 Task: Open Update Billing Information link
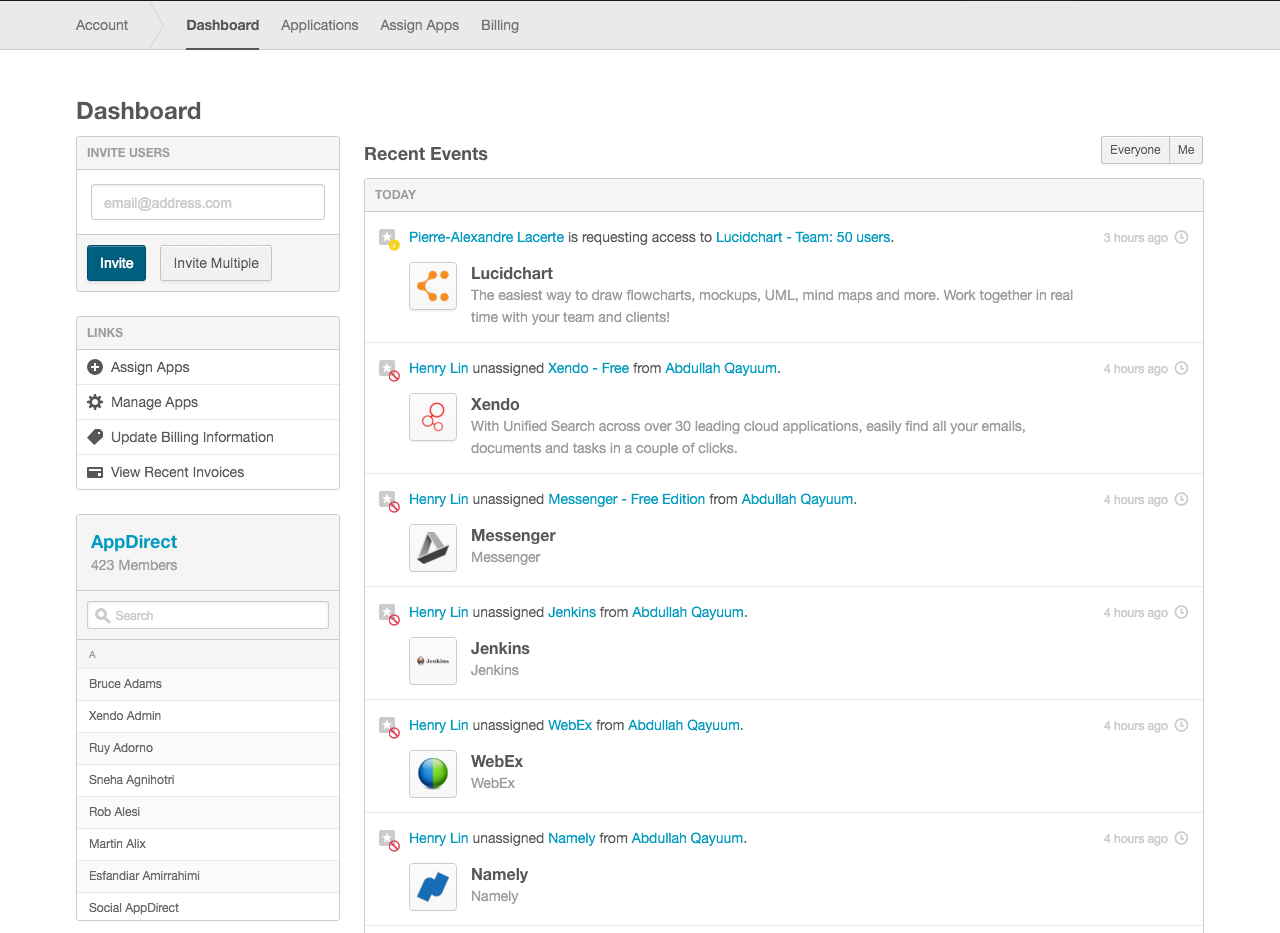[x=208, y=437]
